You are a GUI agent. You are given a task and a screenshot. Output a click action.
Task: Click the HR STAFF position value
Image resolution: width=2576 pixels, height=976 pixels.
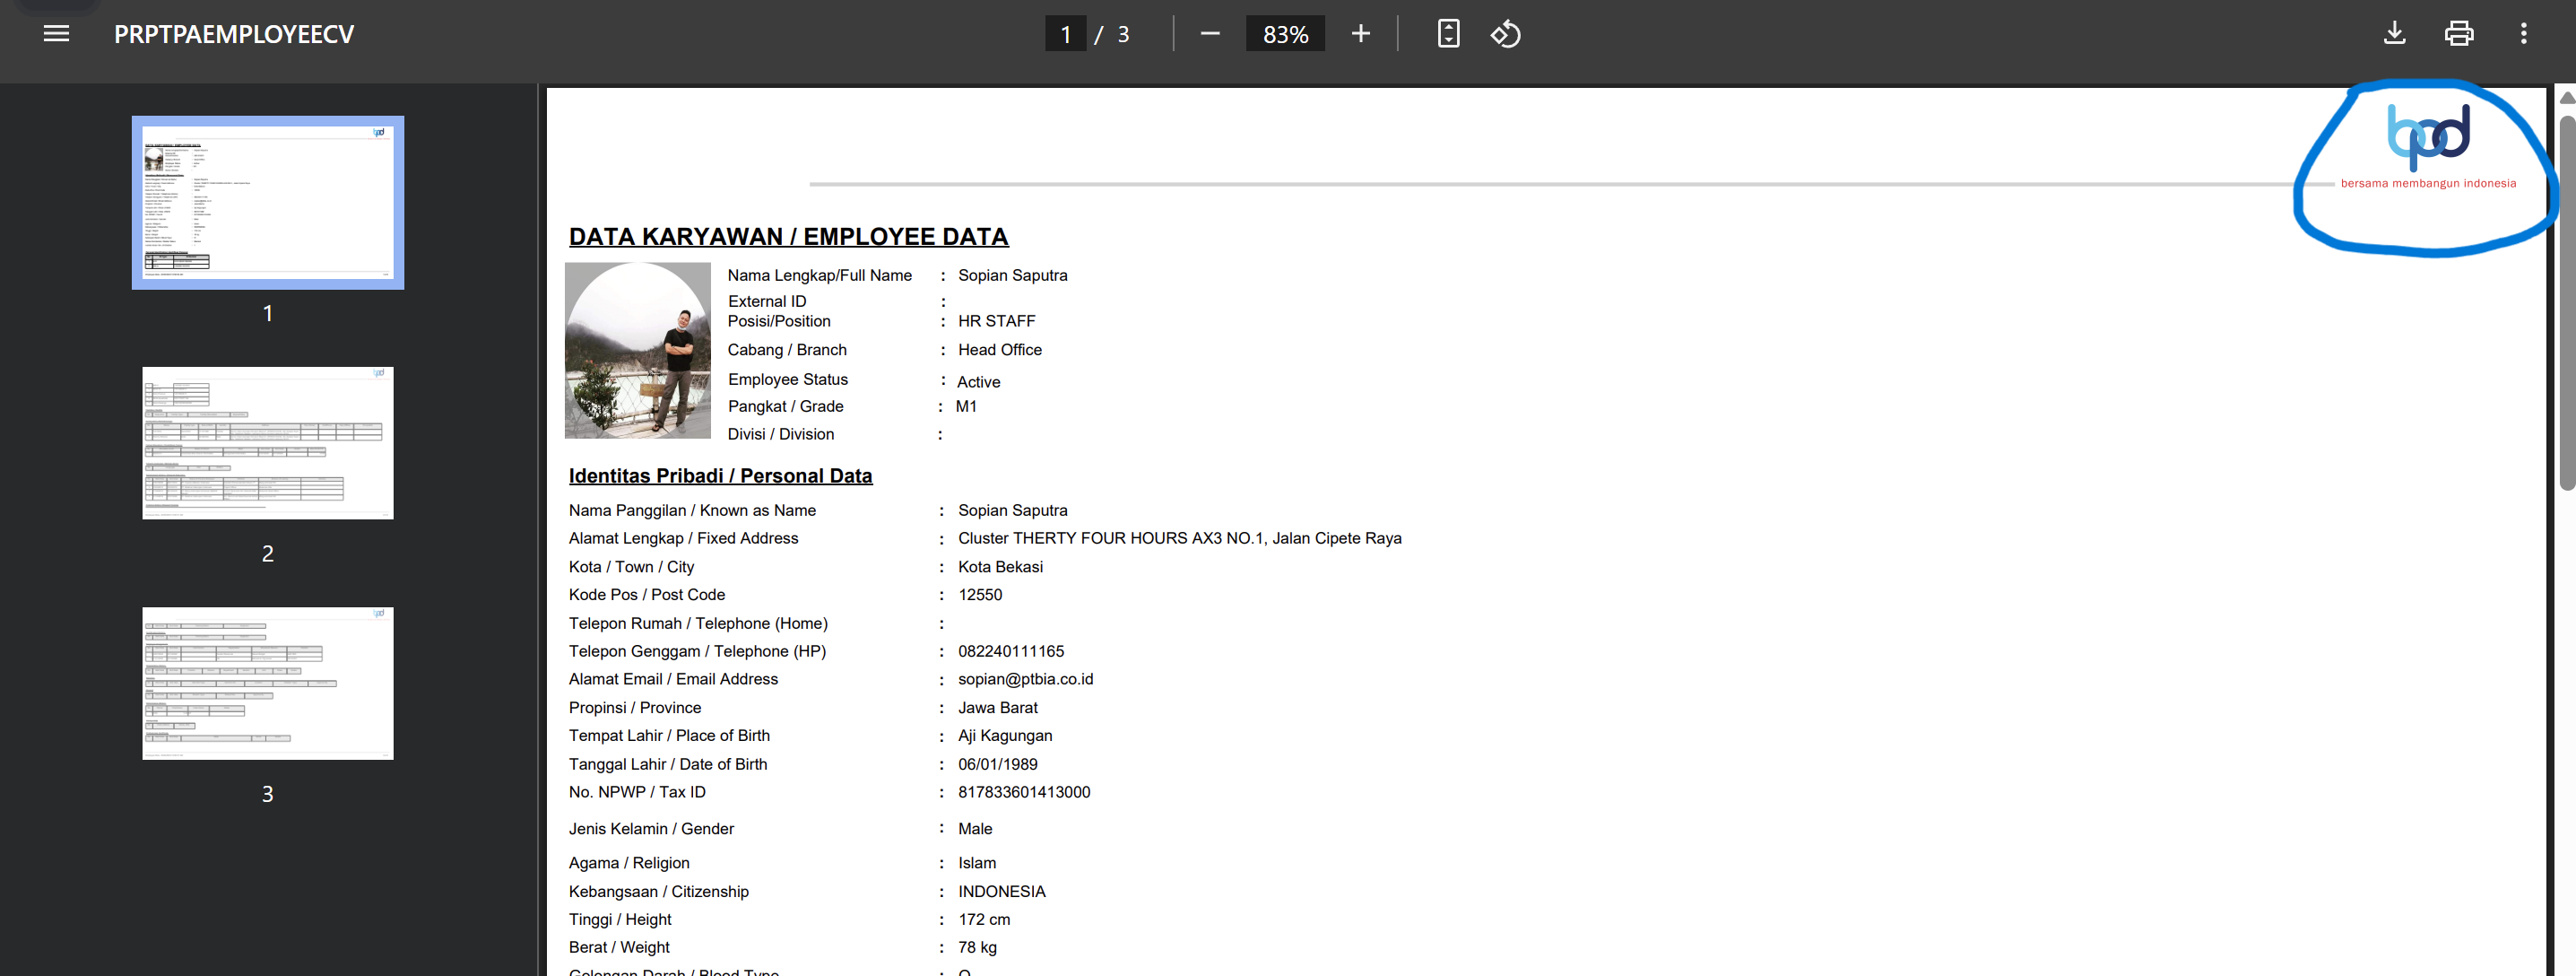point(996,321)
